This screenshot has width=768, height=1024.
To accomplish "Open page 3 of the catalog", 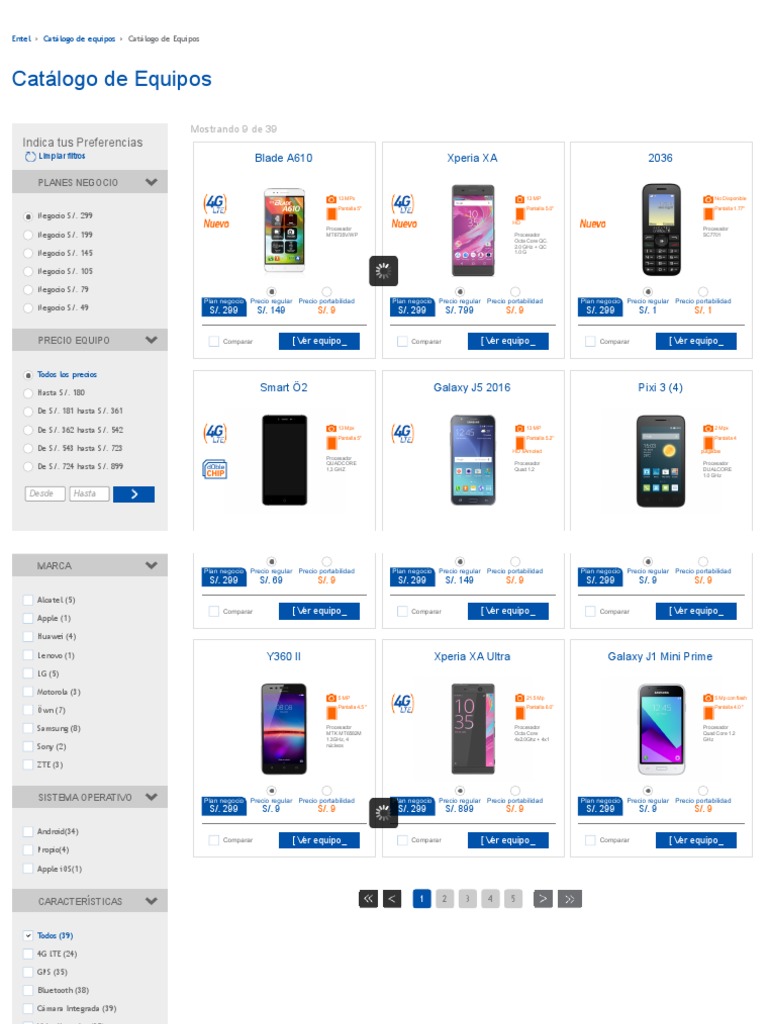I will (x=466, y=899).
